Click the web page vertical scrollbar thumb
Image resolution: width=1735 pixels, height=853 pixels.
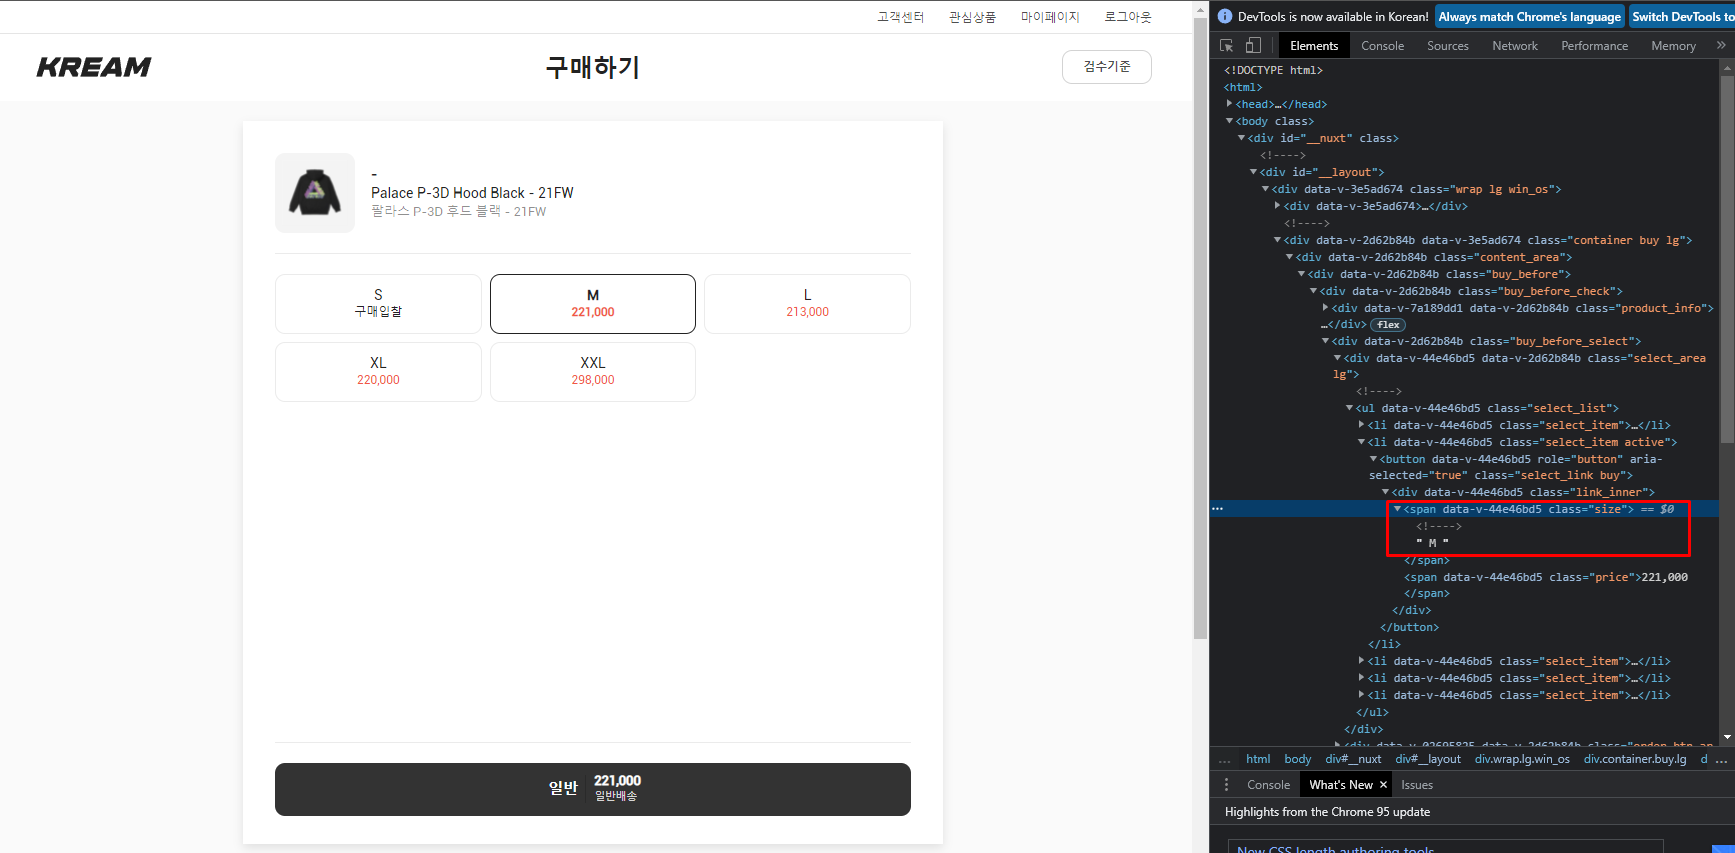click(x=1201, y=330)
